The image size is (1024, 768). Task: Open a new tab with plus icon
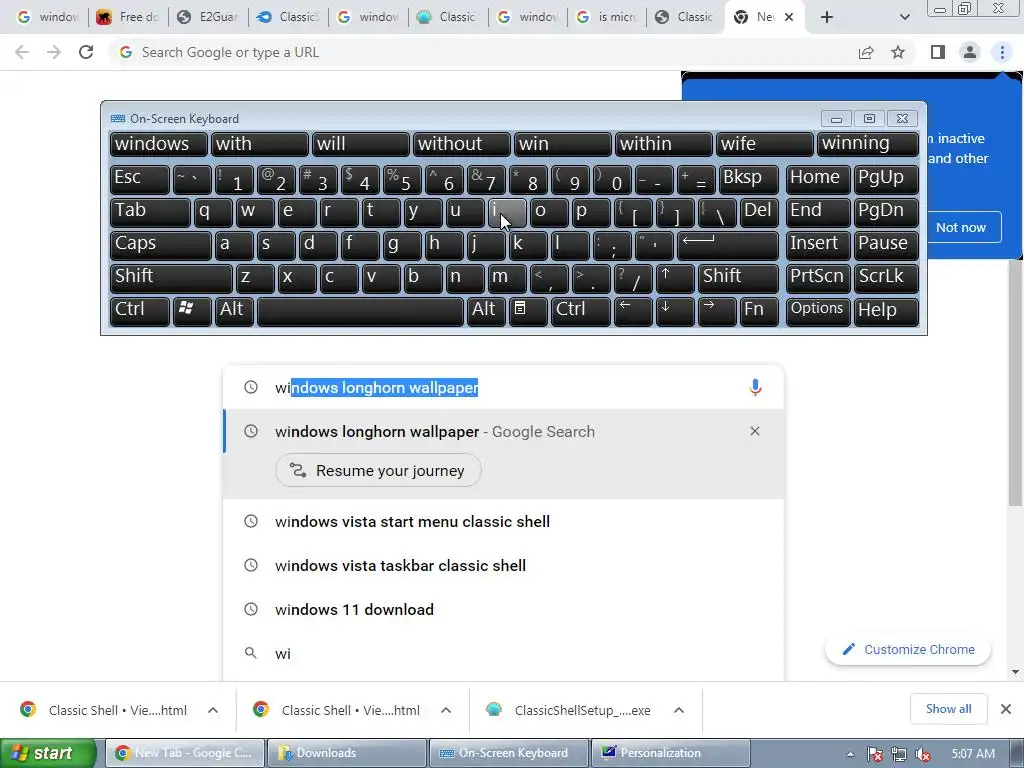point(827,17)
